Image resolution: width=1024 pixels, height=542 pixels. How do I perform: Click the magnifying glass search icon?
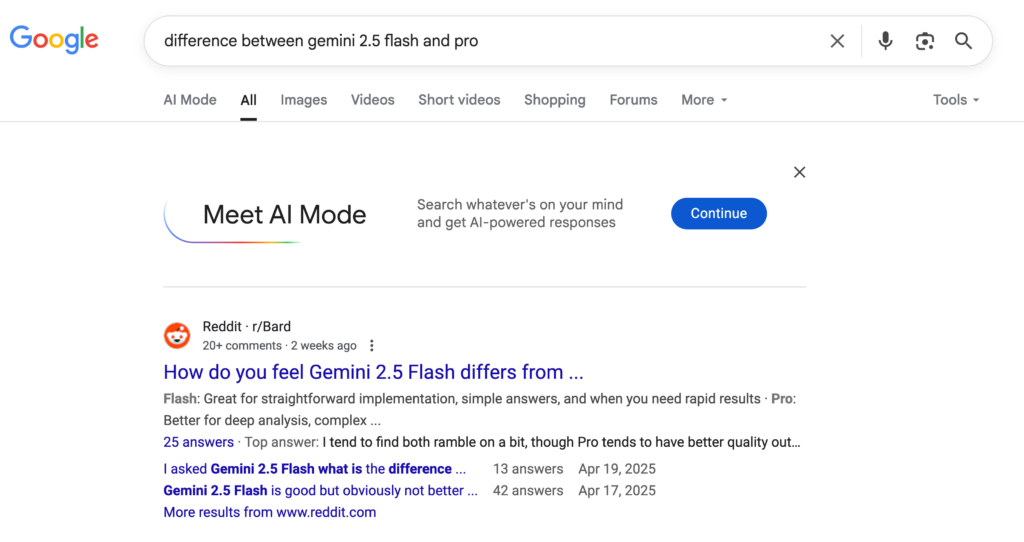click(x=963, y=41)
